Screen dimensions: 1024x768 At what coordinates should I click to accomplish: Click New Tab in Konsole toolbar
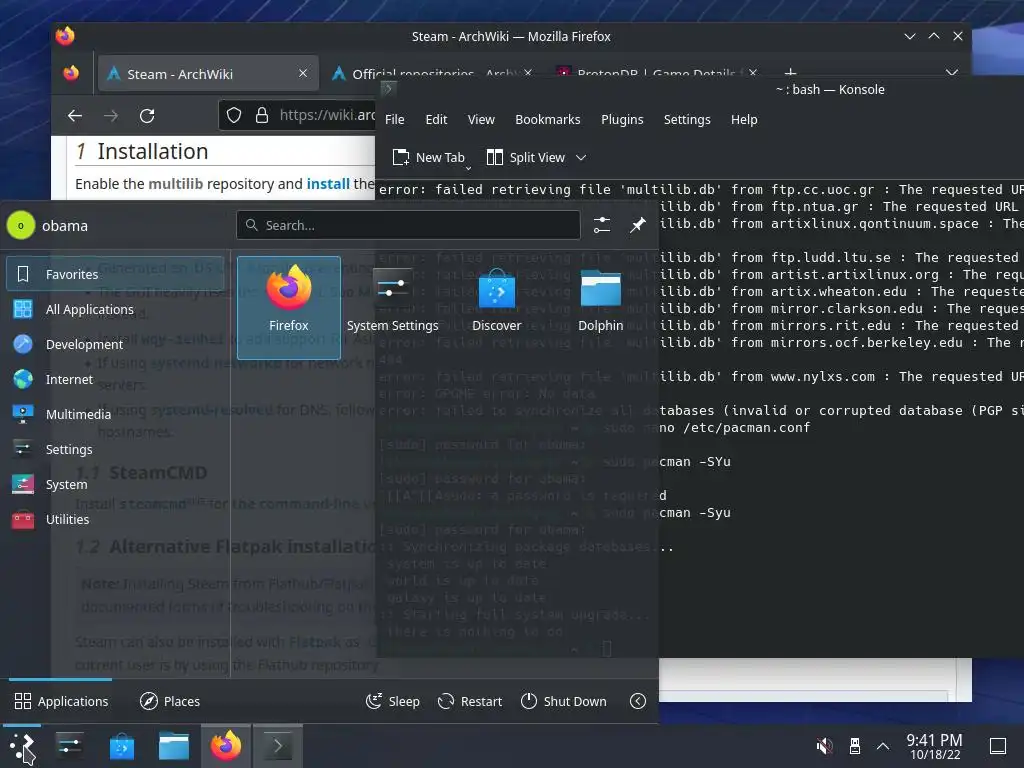tap(429, 157)
